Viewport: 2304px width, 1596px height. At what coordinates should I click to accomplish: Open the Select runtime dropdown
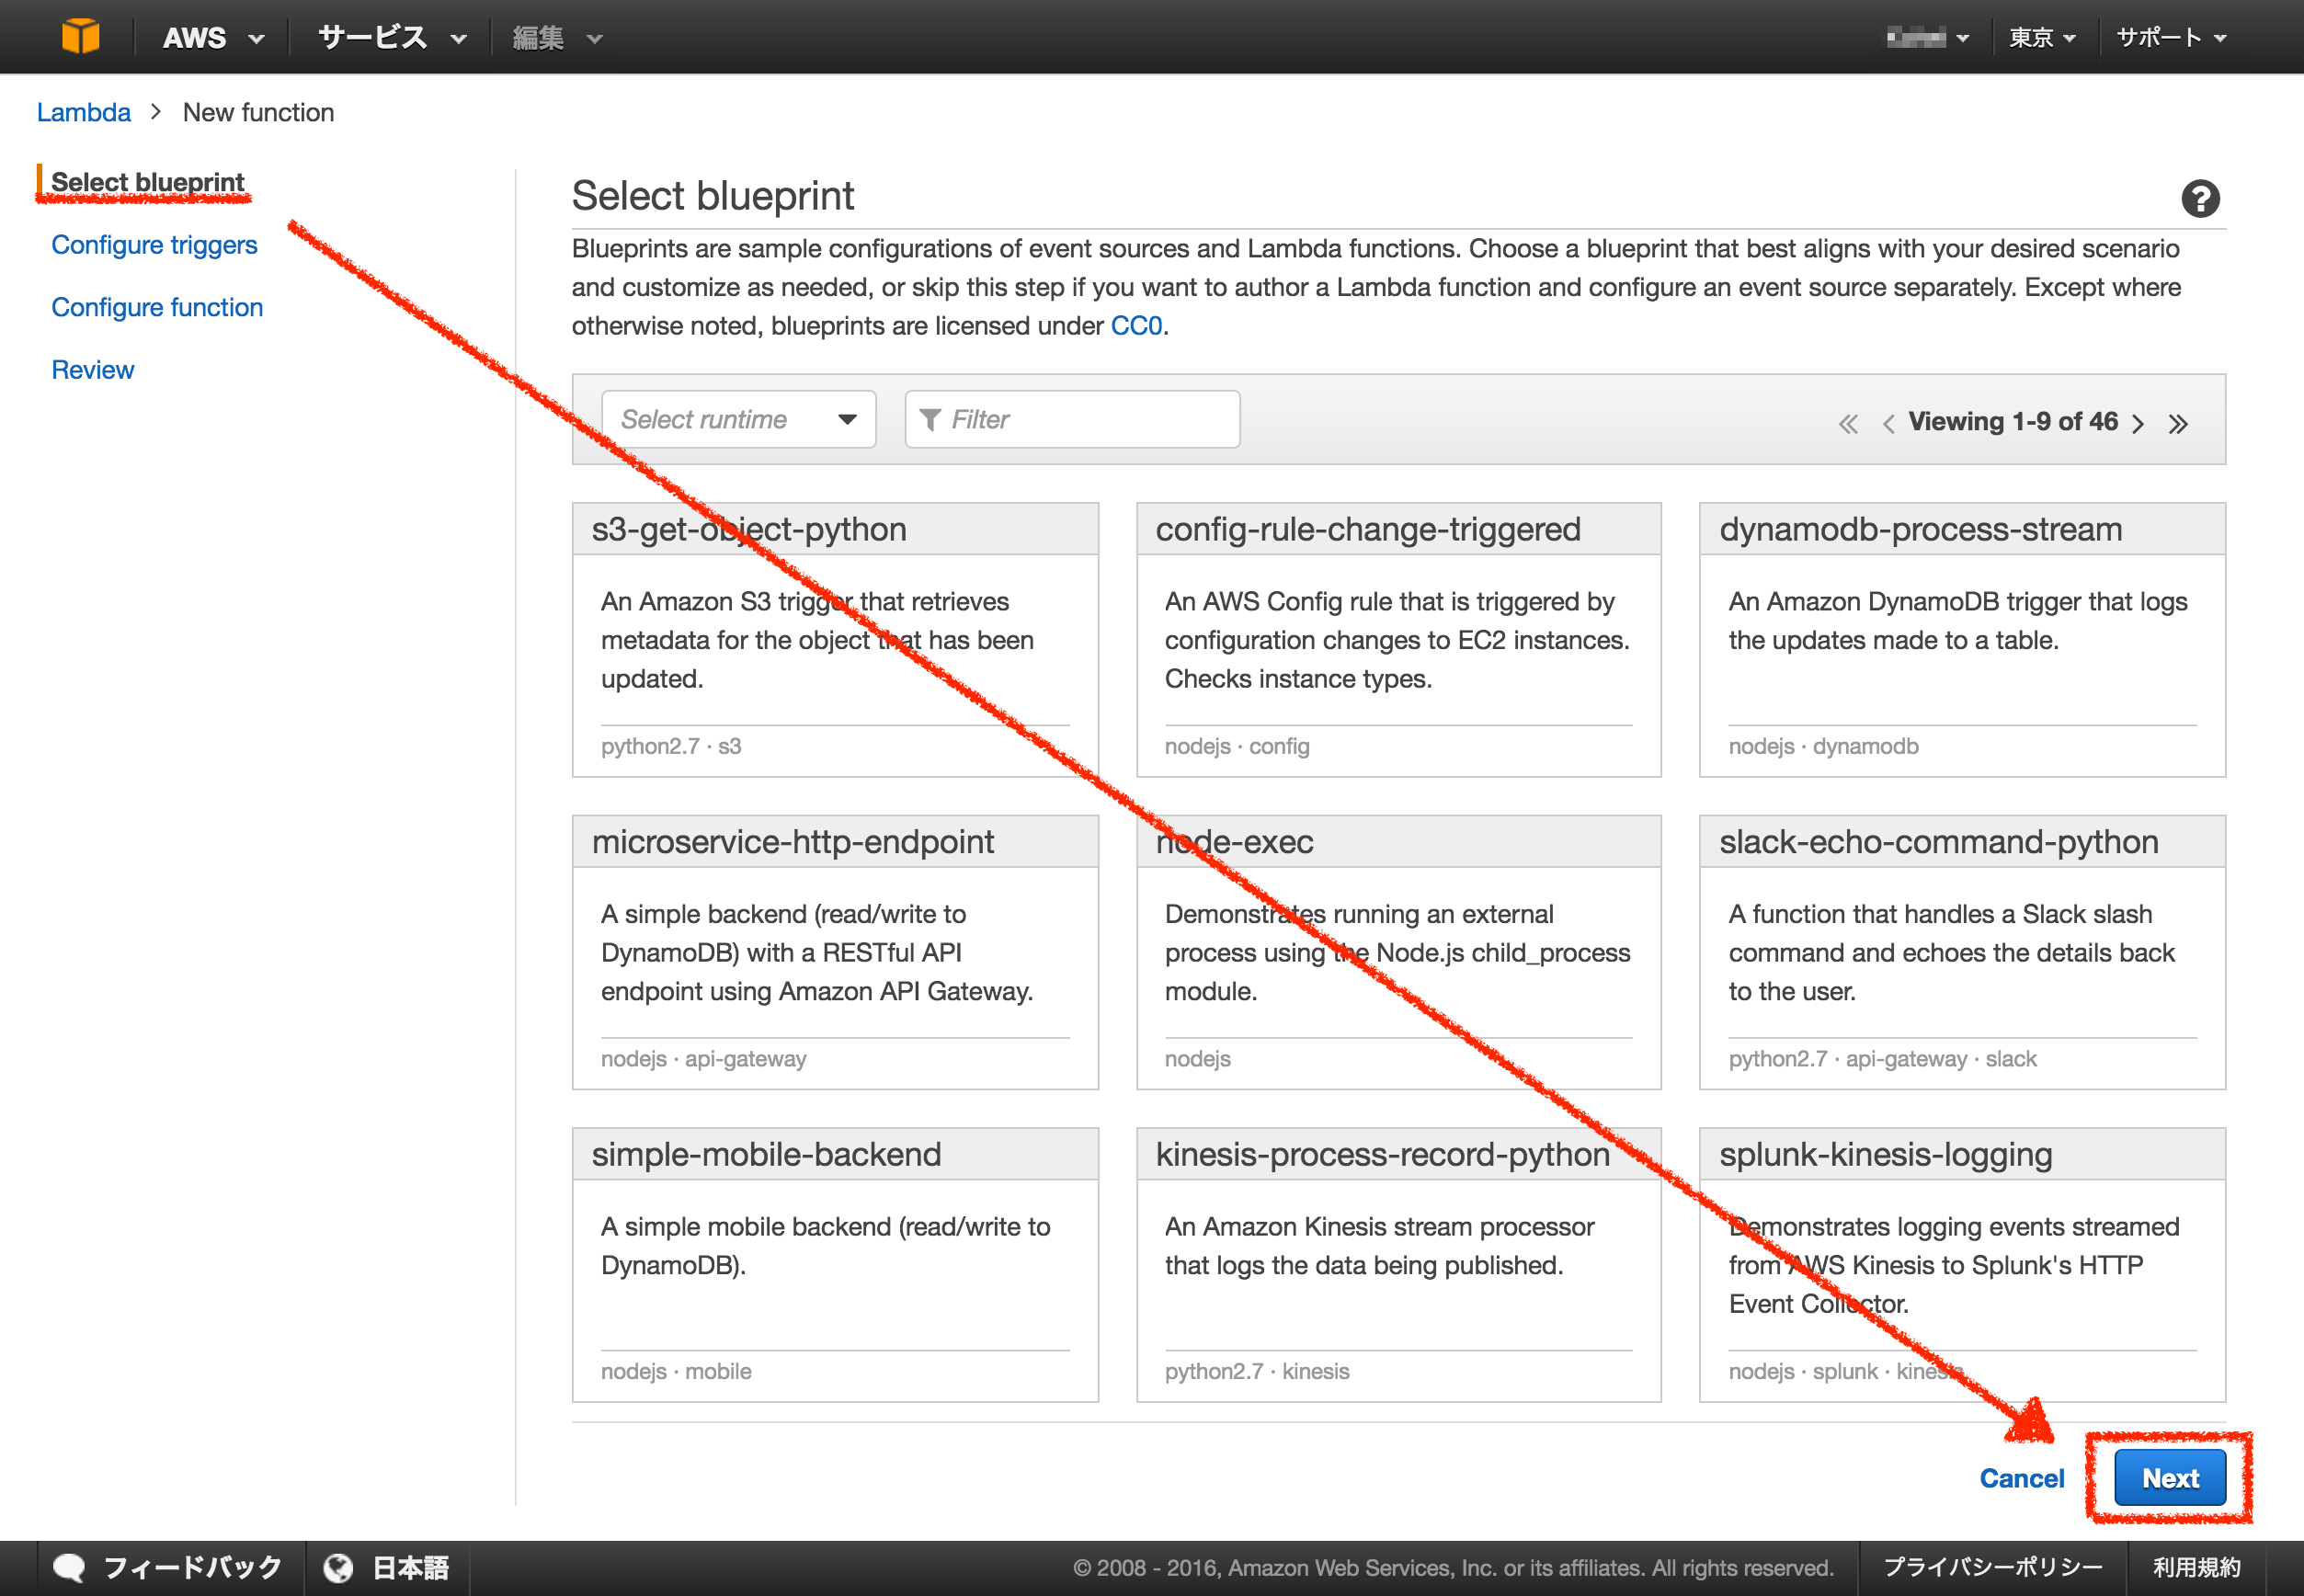740,419
